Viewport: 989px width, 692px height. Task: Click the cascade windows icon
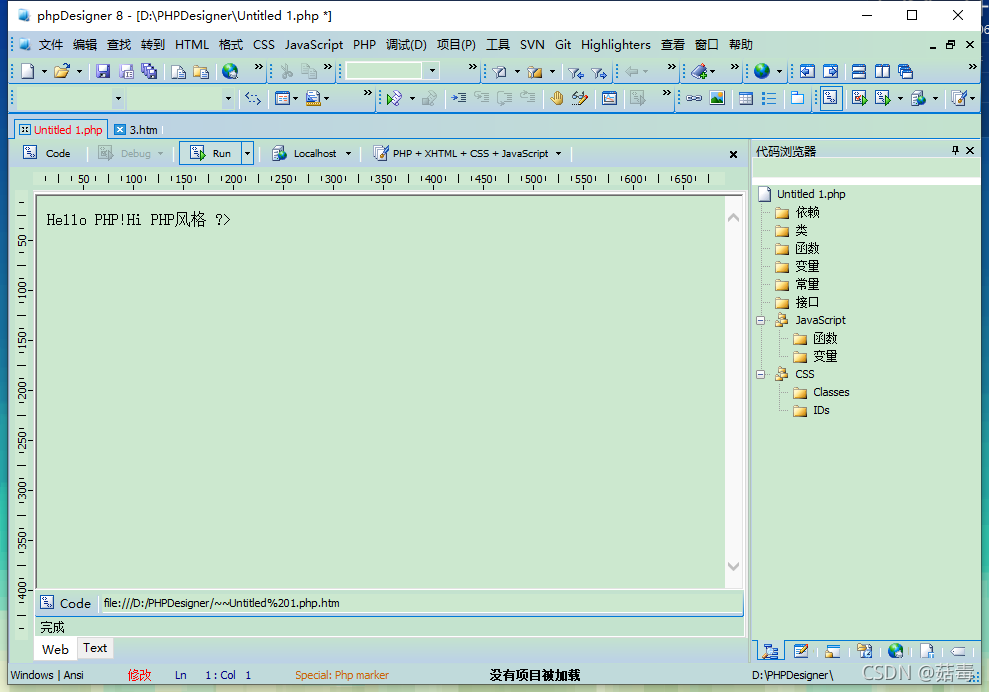coord(906,71)
